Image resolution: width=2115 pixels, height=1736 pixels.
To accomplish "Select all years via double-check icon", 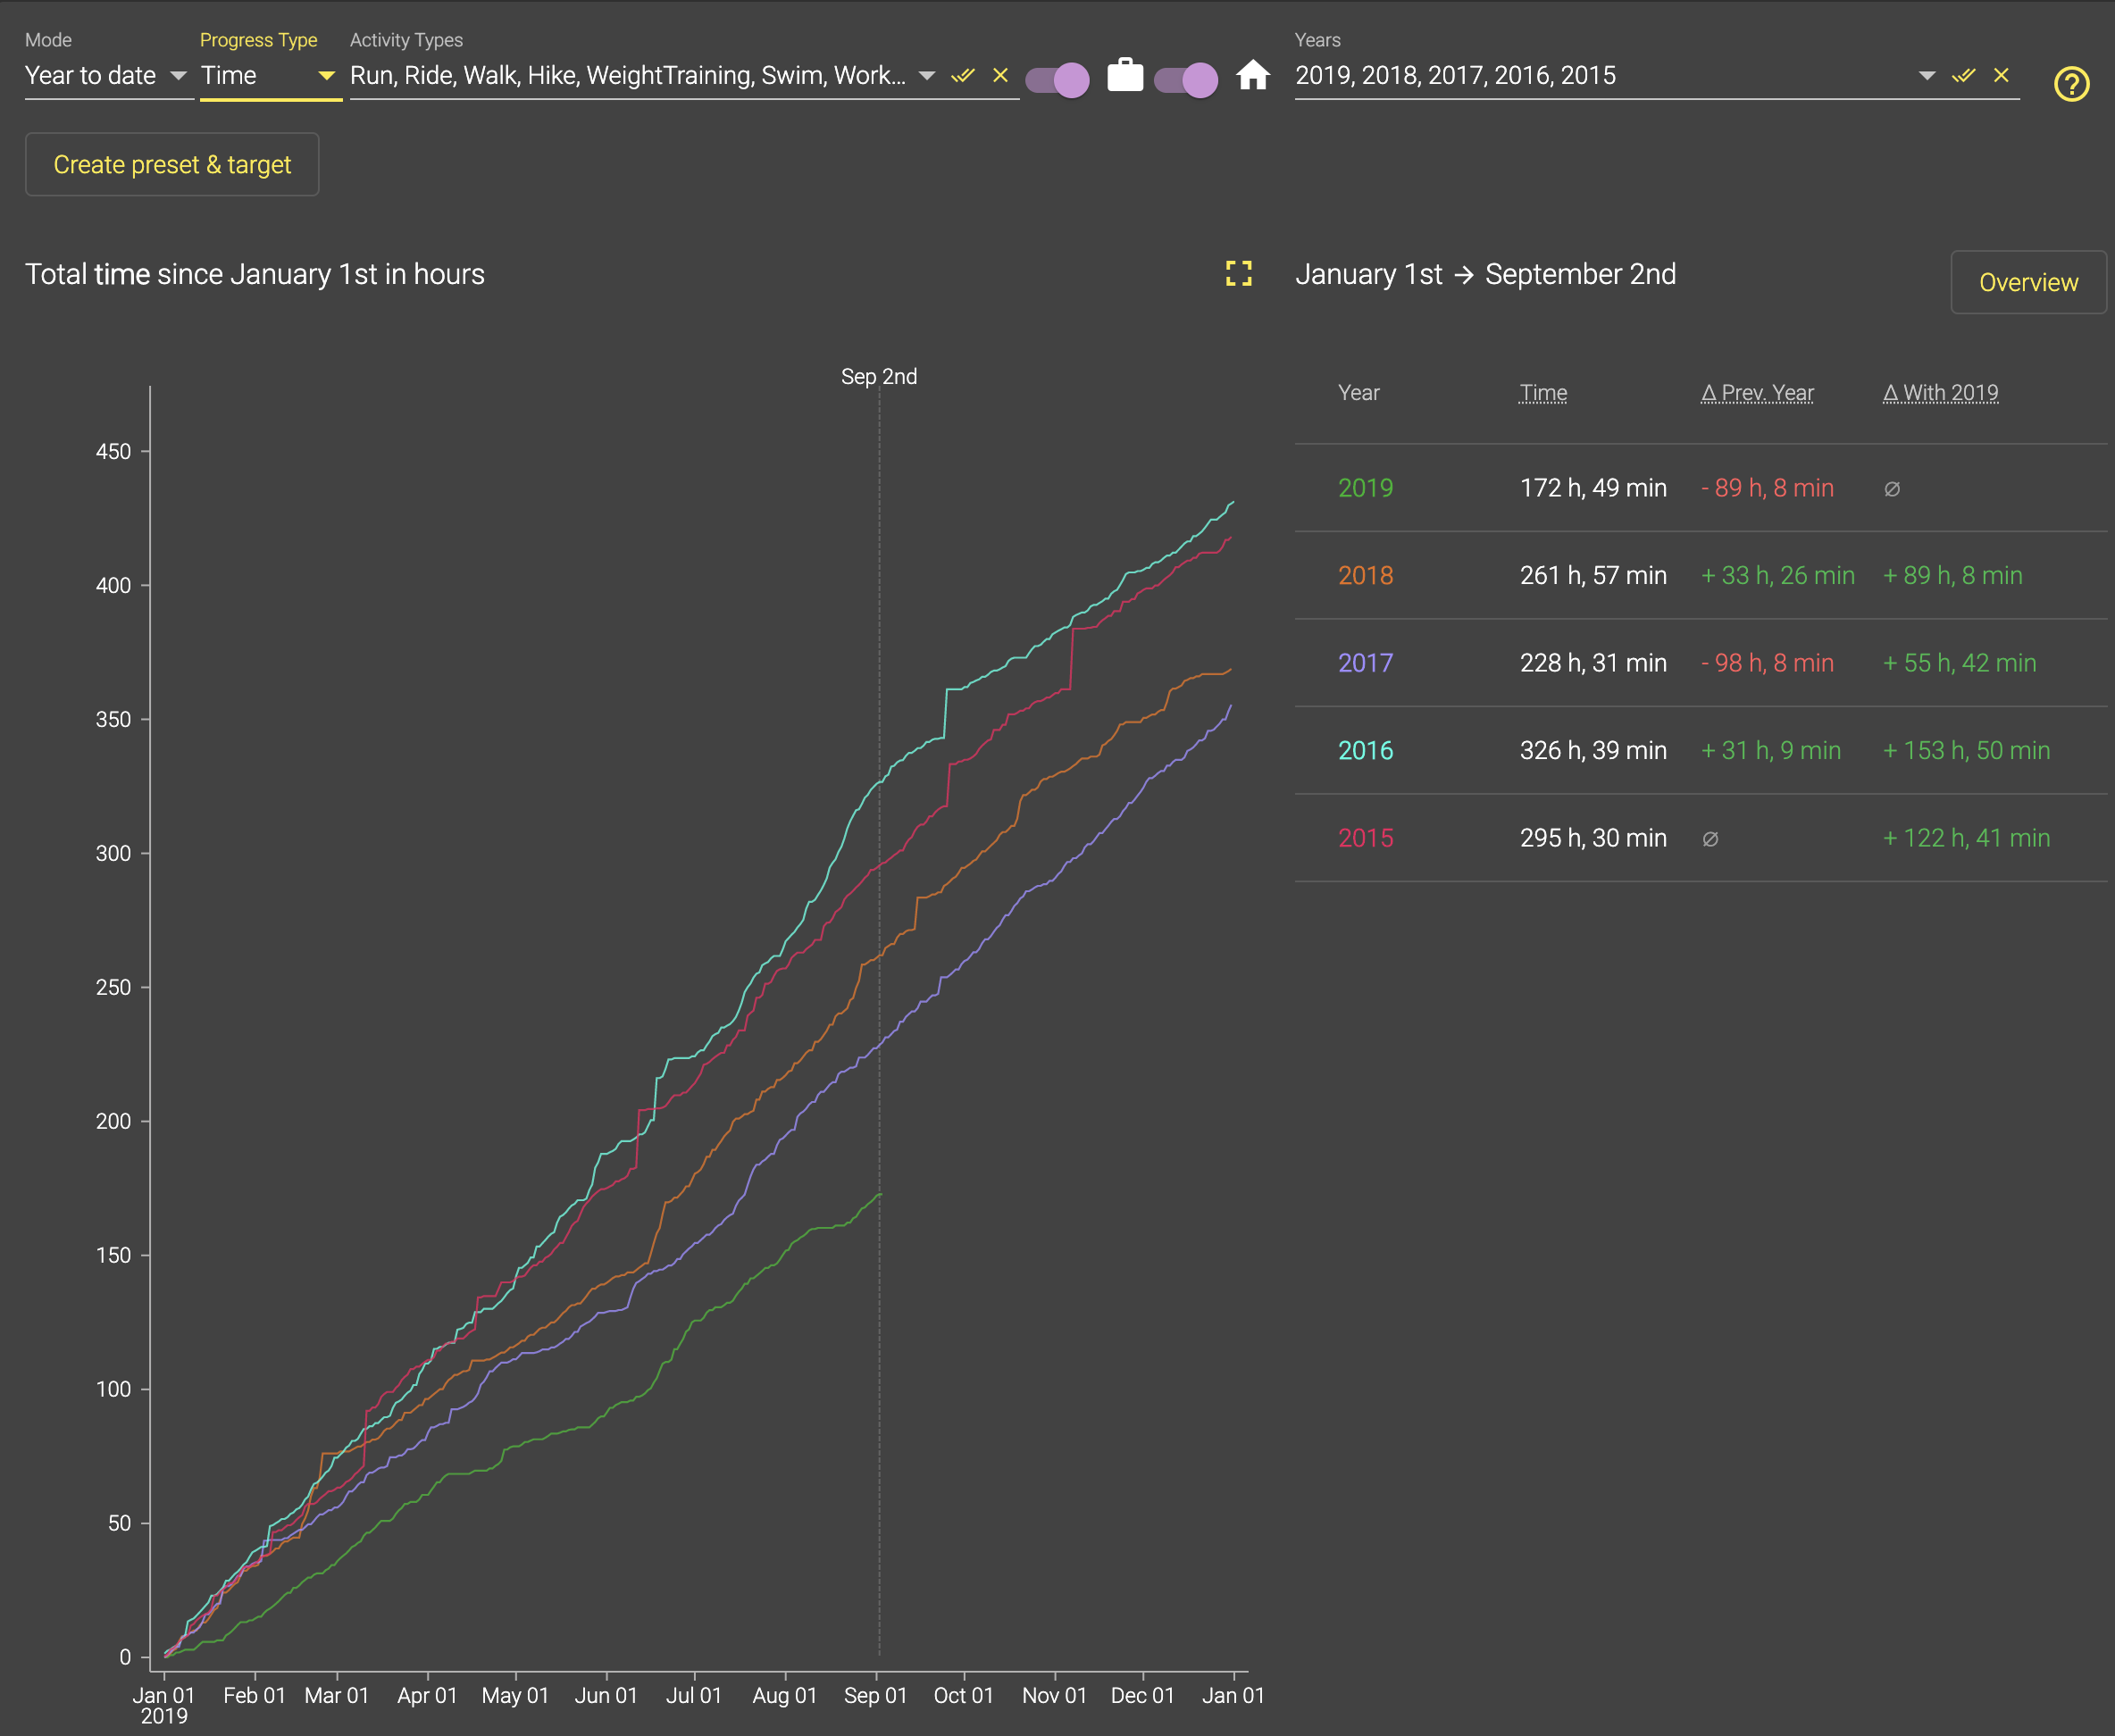I will (1963, 76).
